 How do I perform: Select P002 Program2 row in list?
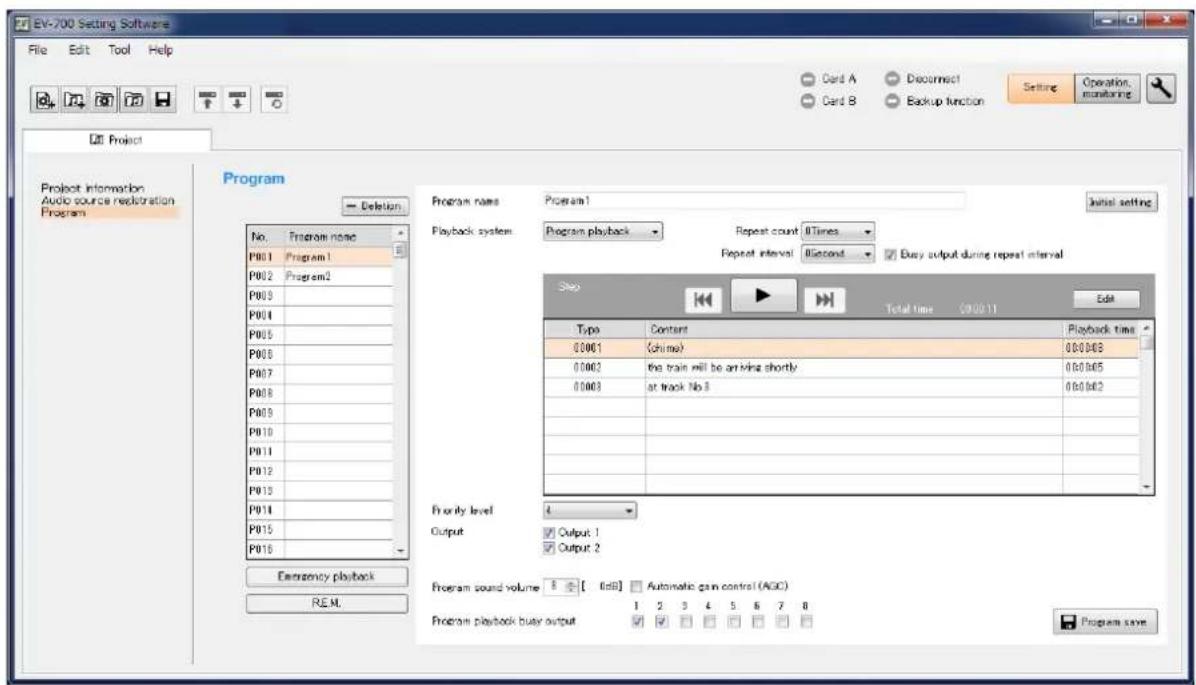click(319, 277)
